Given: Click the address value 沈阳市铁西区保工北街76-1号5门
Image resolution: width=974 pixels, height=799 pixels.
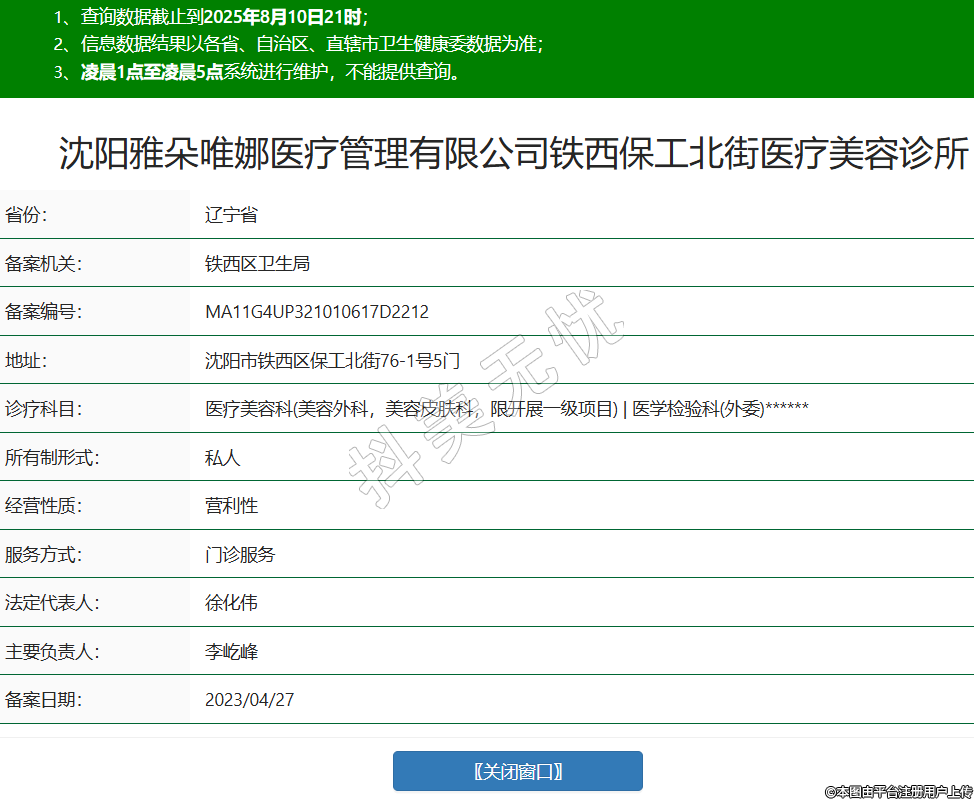Looking at the screenshot, I should coord(332,361).
